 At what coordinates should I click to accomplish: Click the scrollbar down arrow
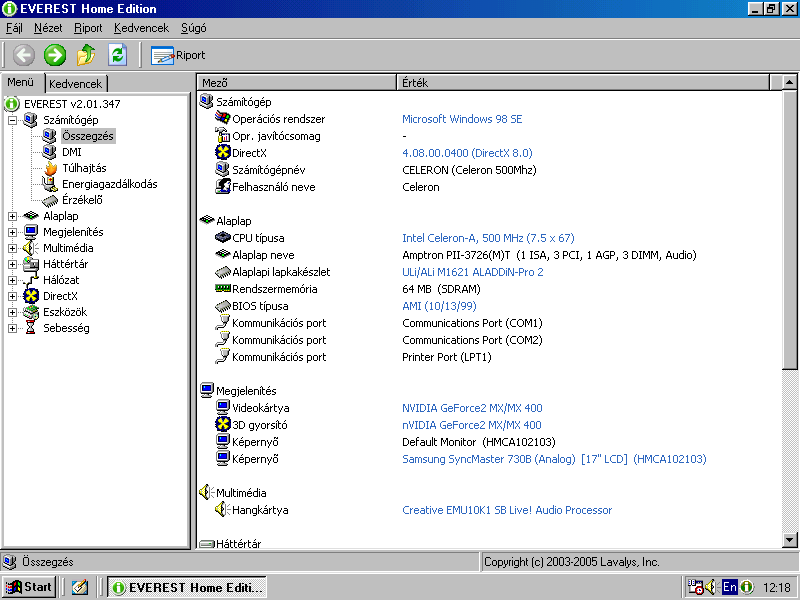pyautogui.click(x=789, y=539)
